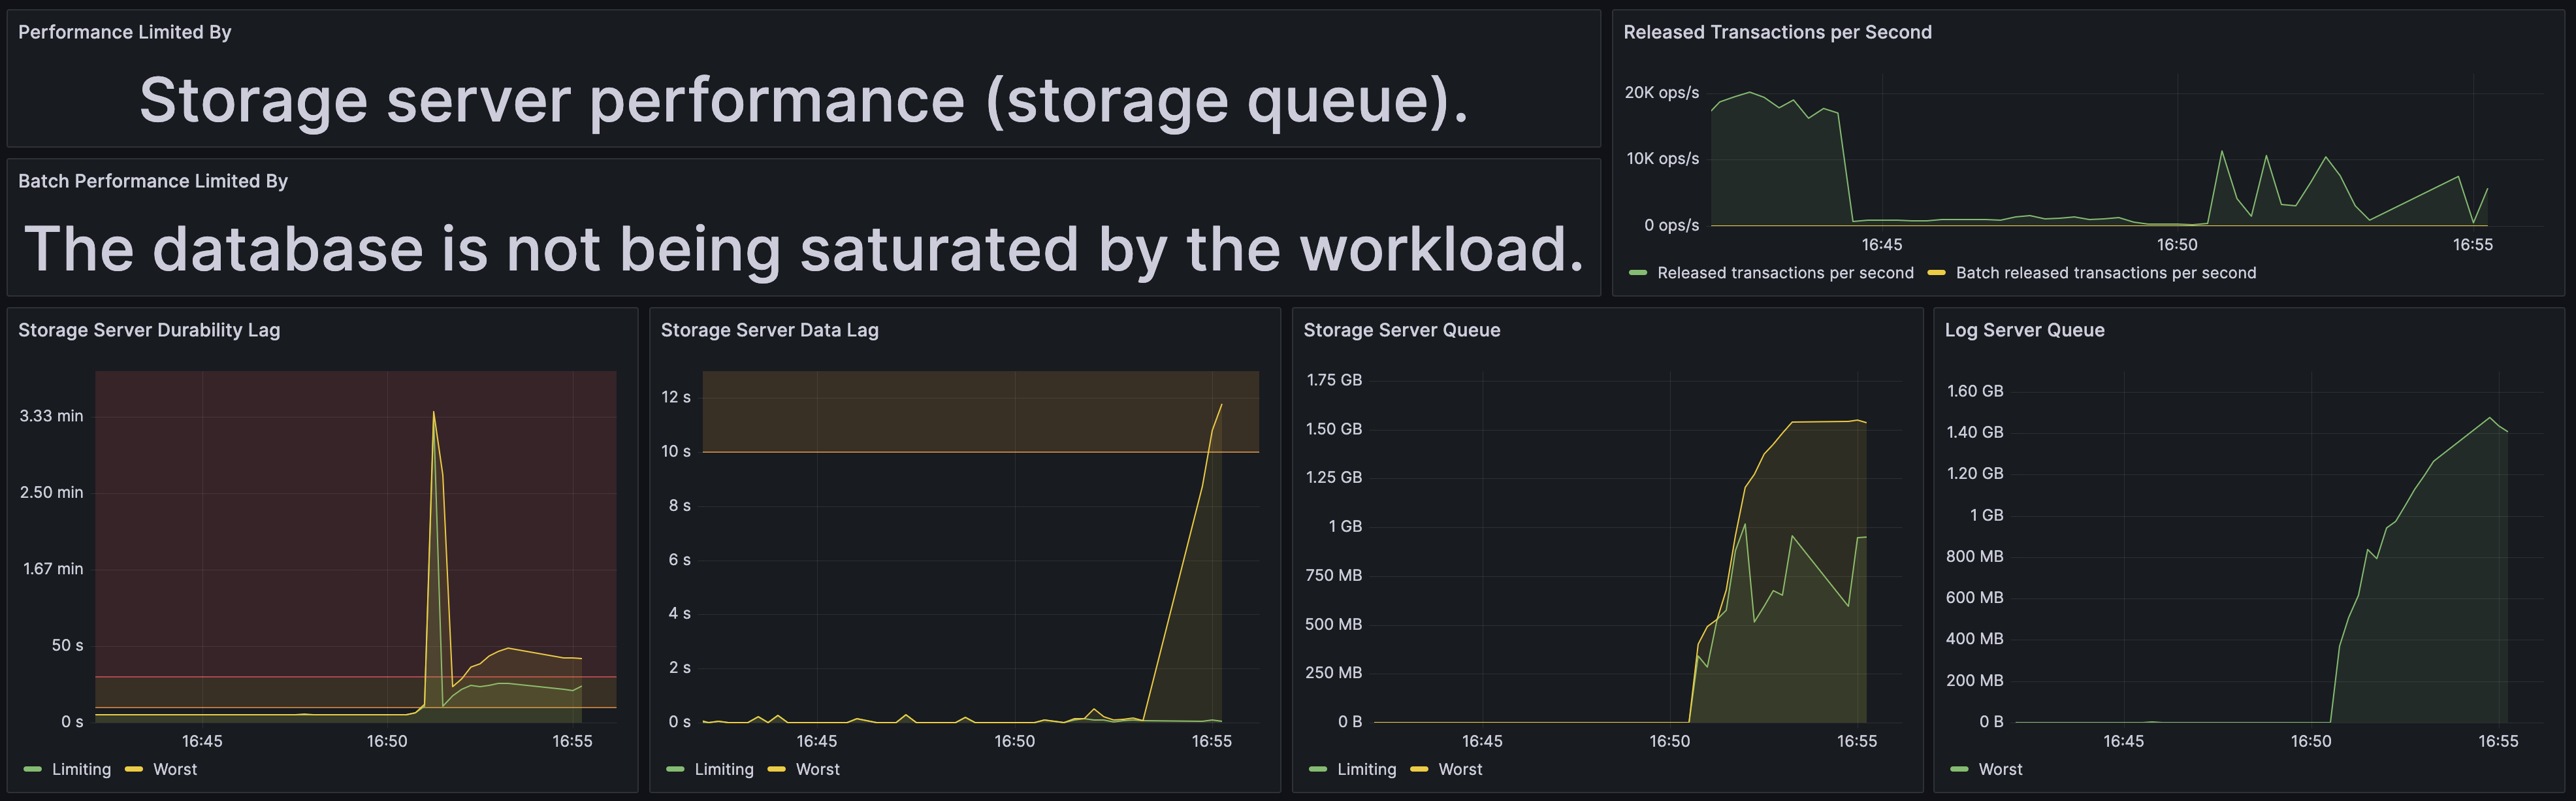The width and height of the screenshot is (2576, 801).
Task: Open the Performance Limited By panel title menu
Action: [x=125, y=32]
